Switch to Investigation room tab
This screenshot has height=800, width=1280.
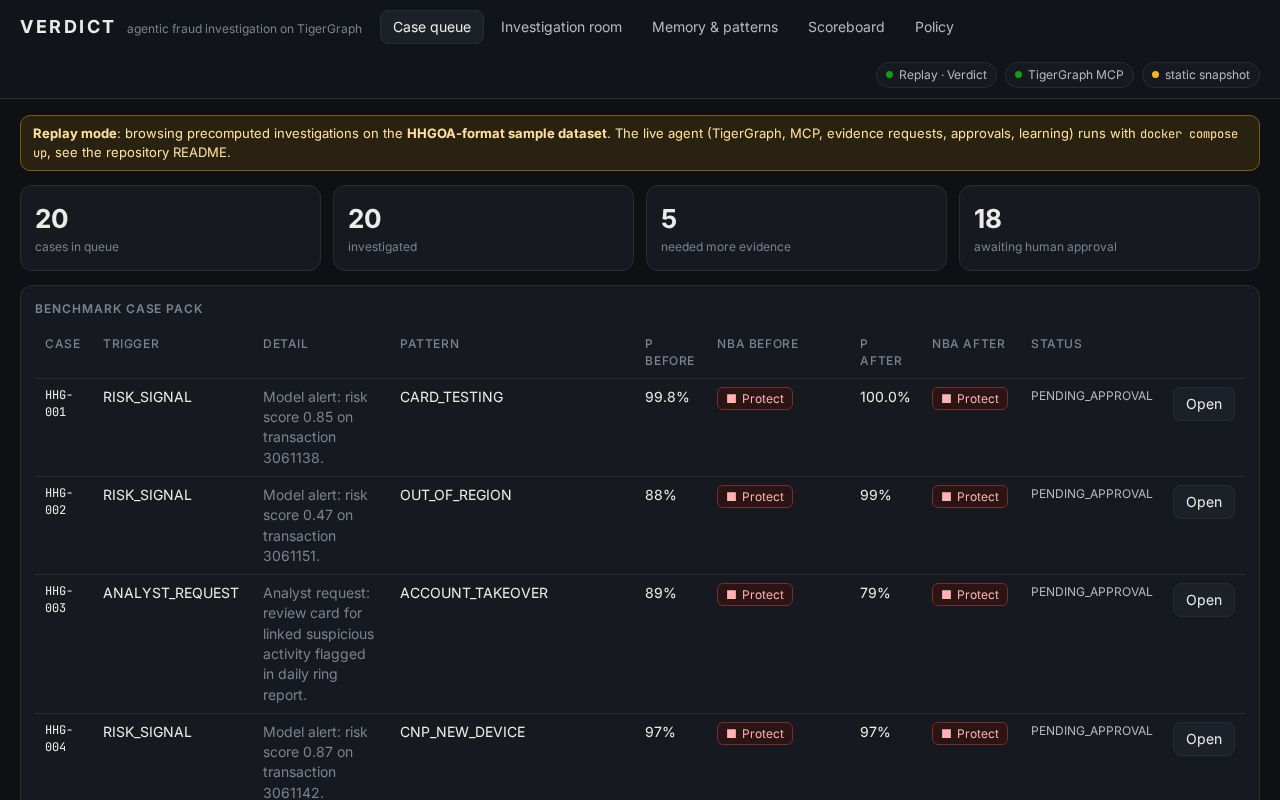(x=561, y=27)
